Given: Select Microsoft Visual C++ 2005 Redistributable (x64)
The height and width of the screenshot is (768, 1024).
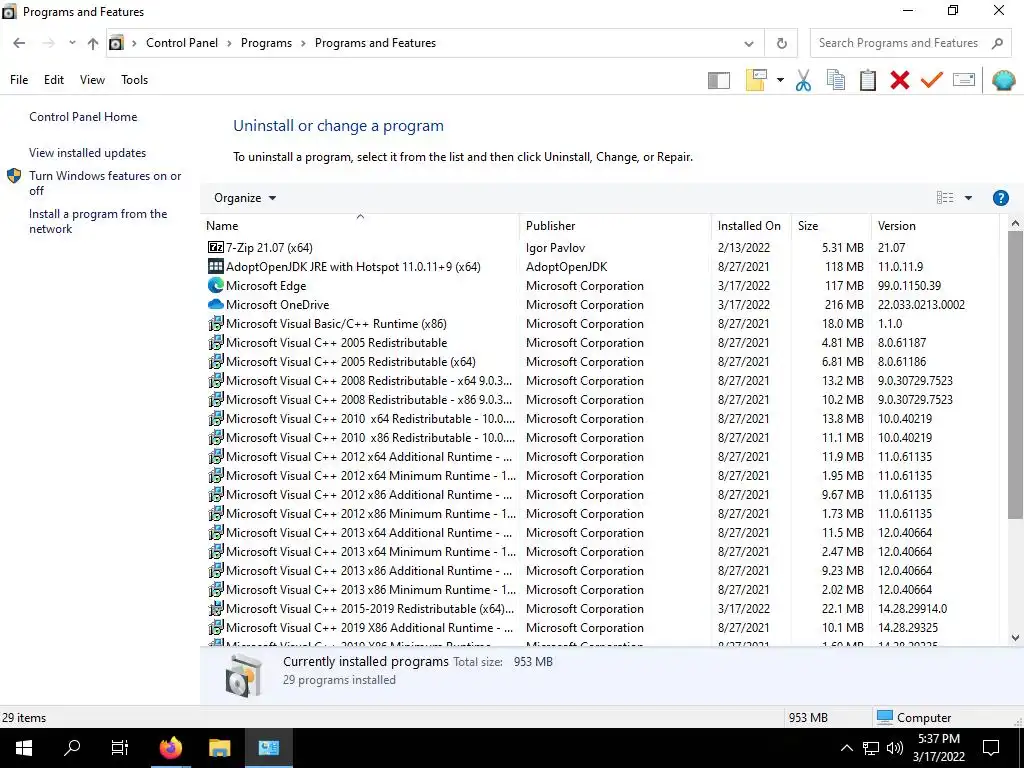Looking at the screenshot, I should [x=601, y=361].
